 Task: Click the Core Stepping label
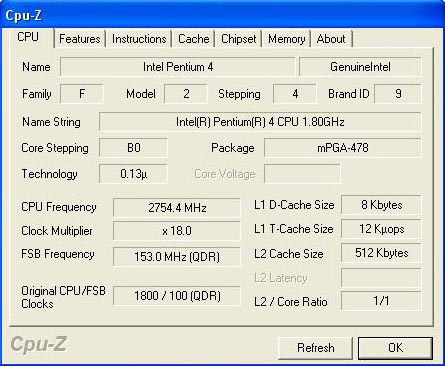tap(55, 148)
